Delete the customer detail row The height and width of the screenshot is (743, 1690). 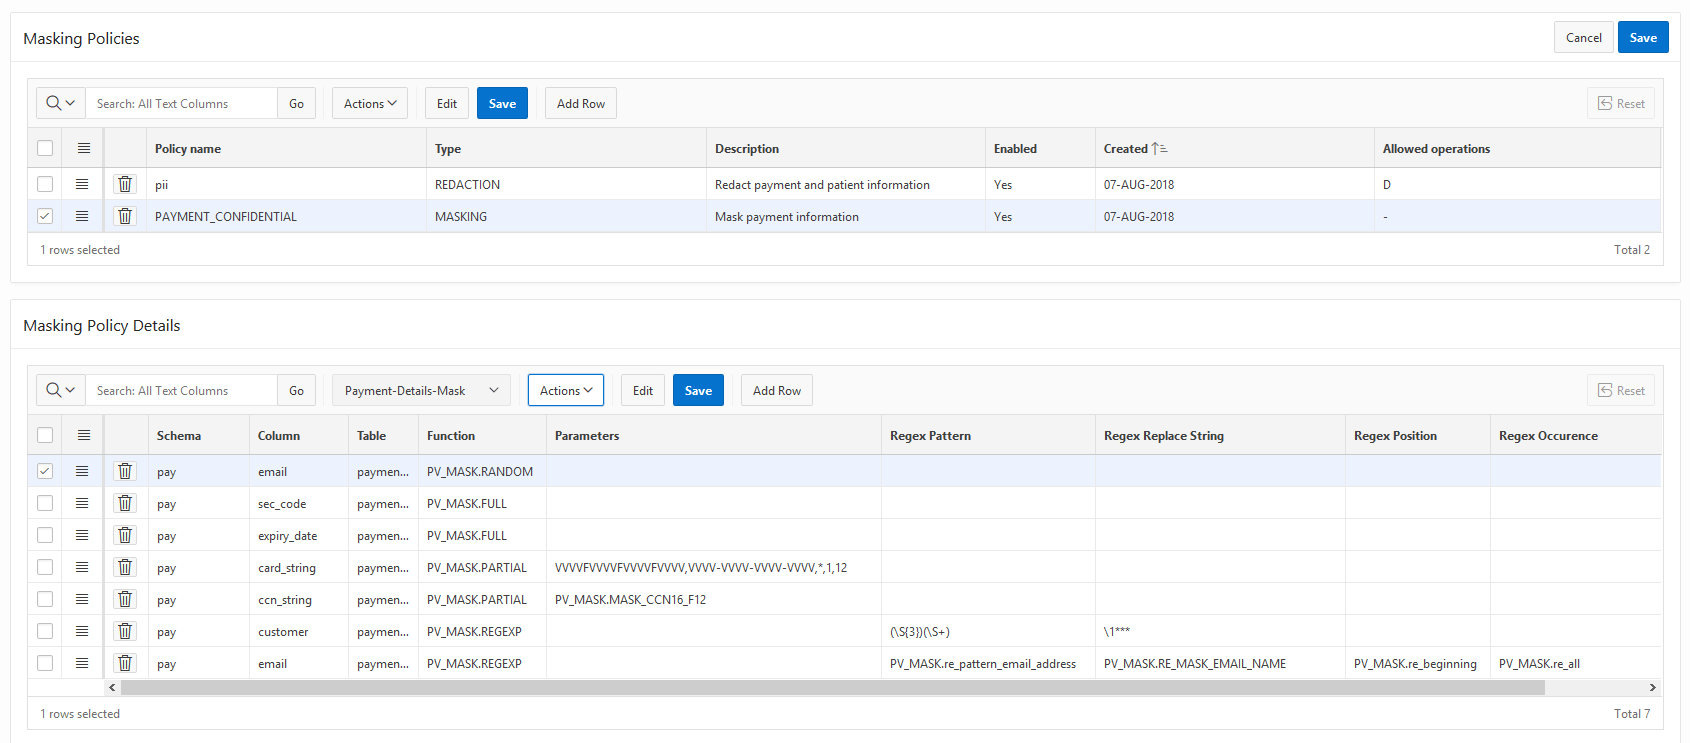tap(125, 631)
